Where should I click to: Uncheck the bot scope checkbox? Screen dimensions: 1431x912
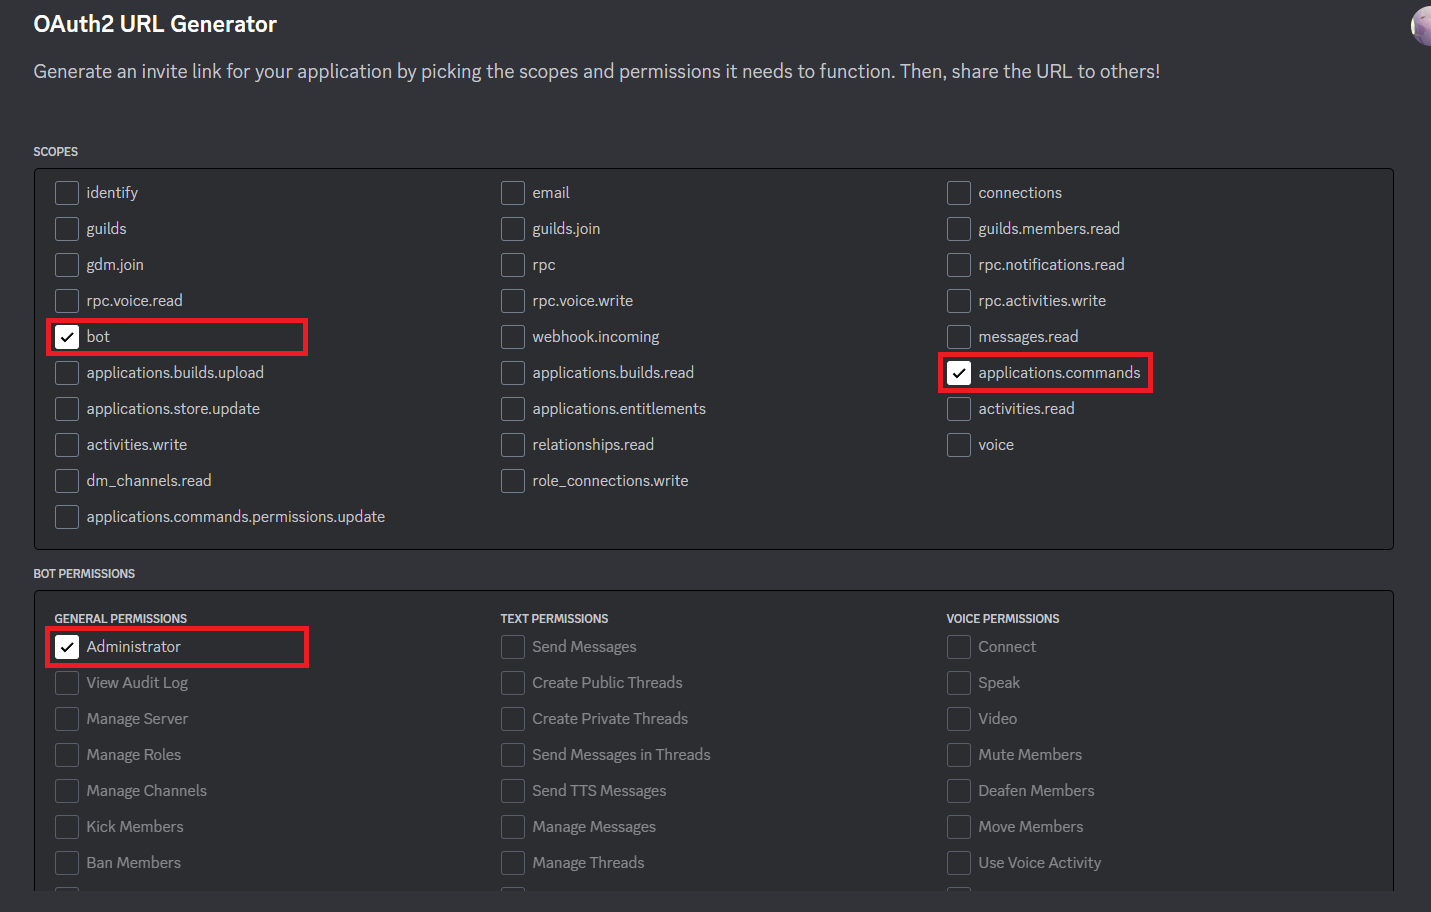pos(67,337)
